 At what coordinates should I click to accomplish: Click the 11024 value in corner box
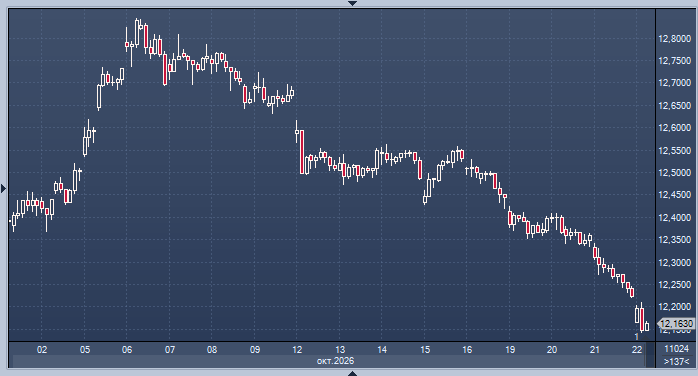point(676,349)
